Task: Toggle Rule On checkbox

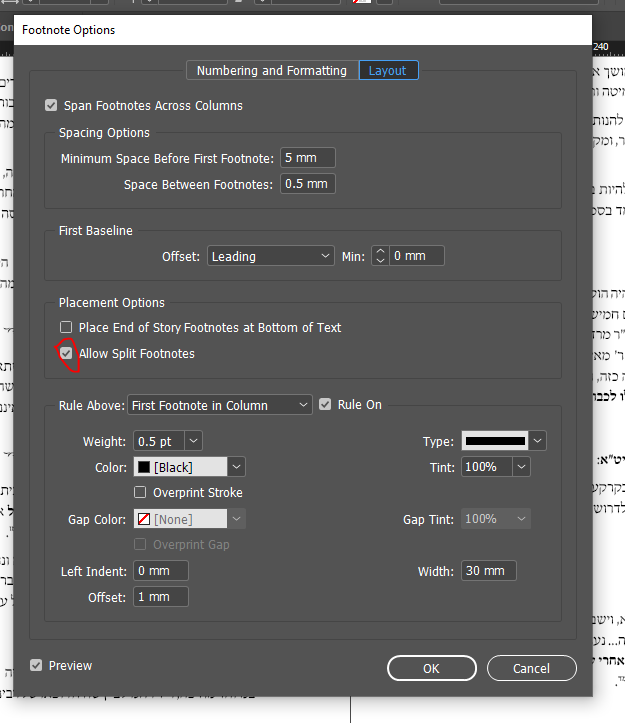Action: 325,405
